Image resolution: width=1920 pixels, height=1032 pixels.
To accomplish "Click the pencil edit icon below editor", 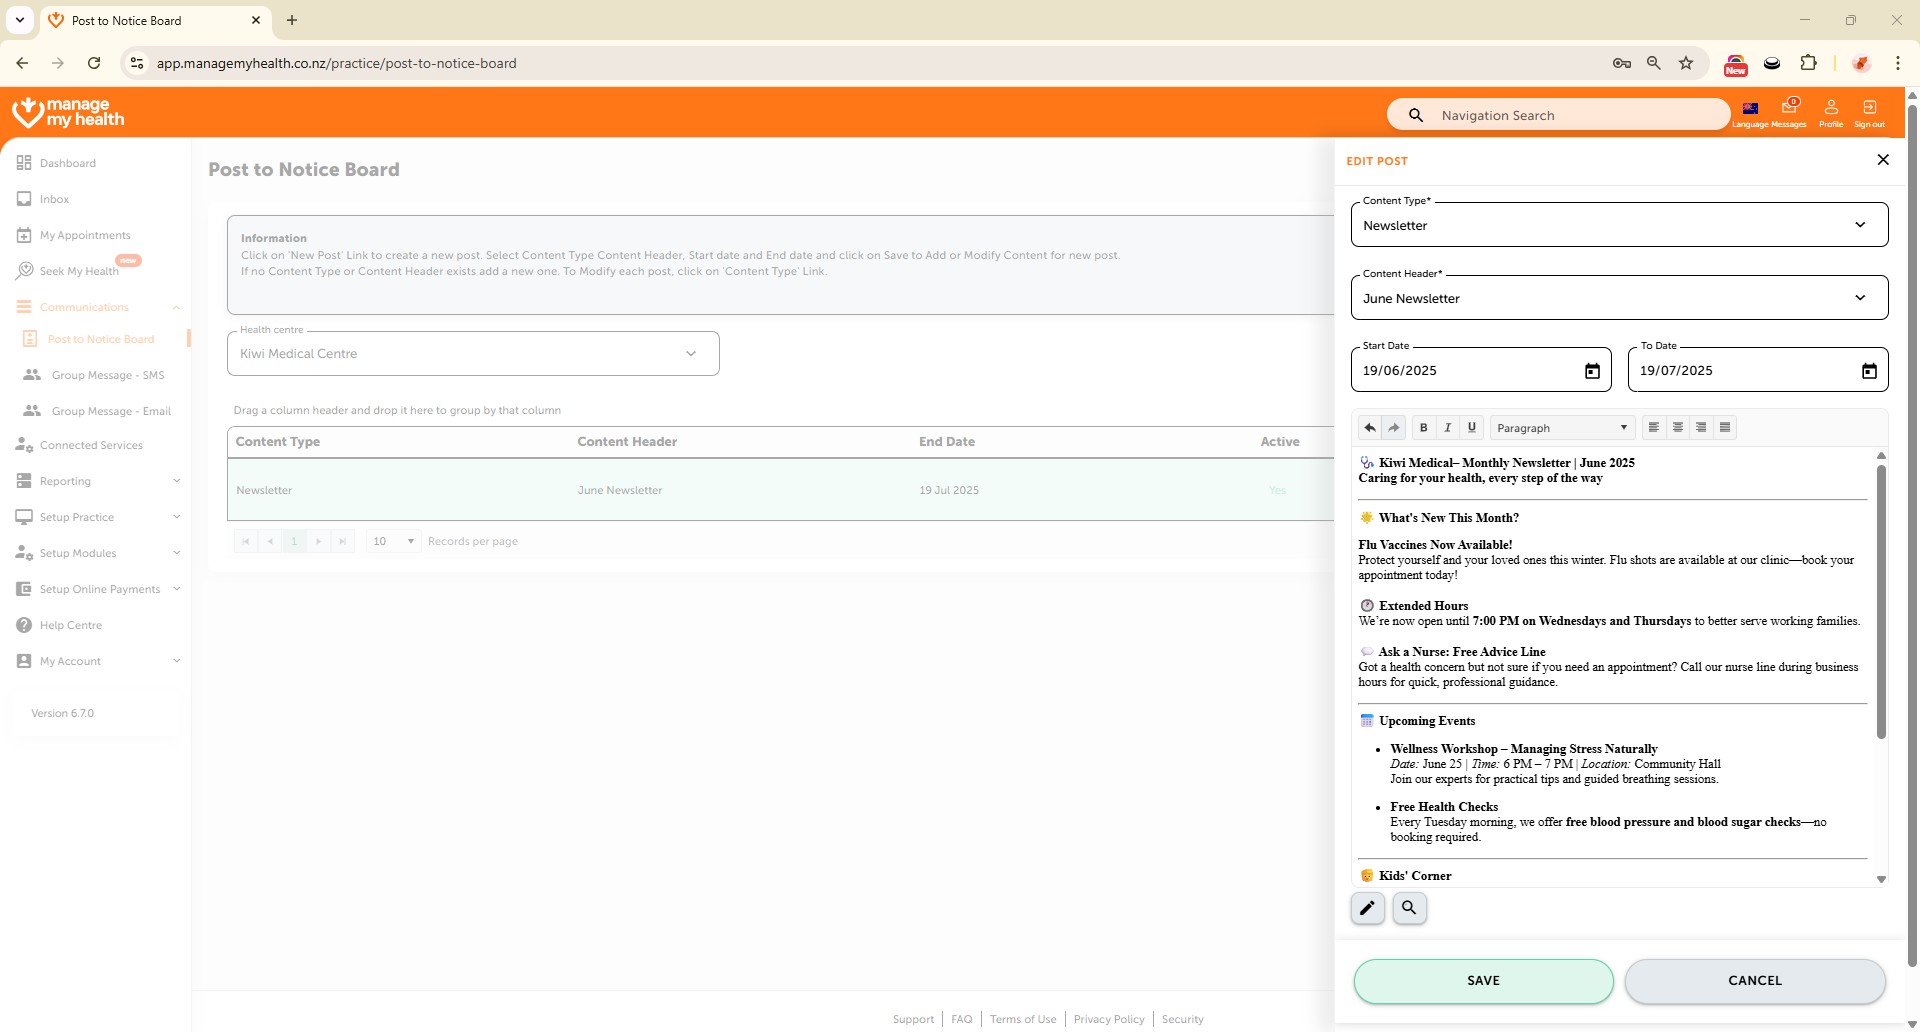I will coord(1367,908).
